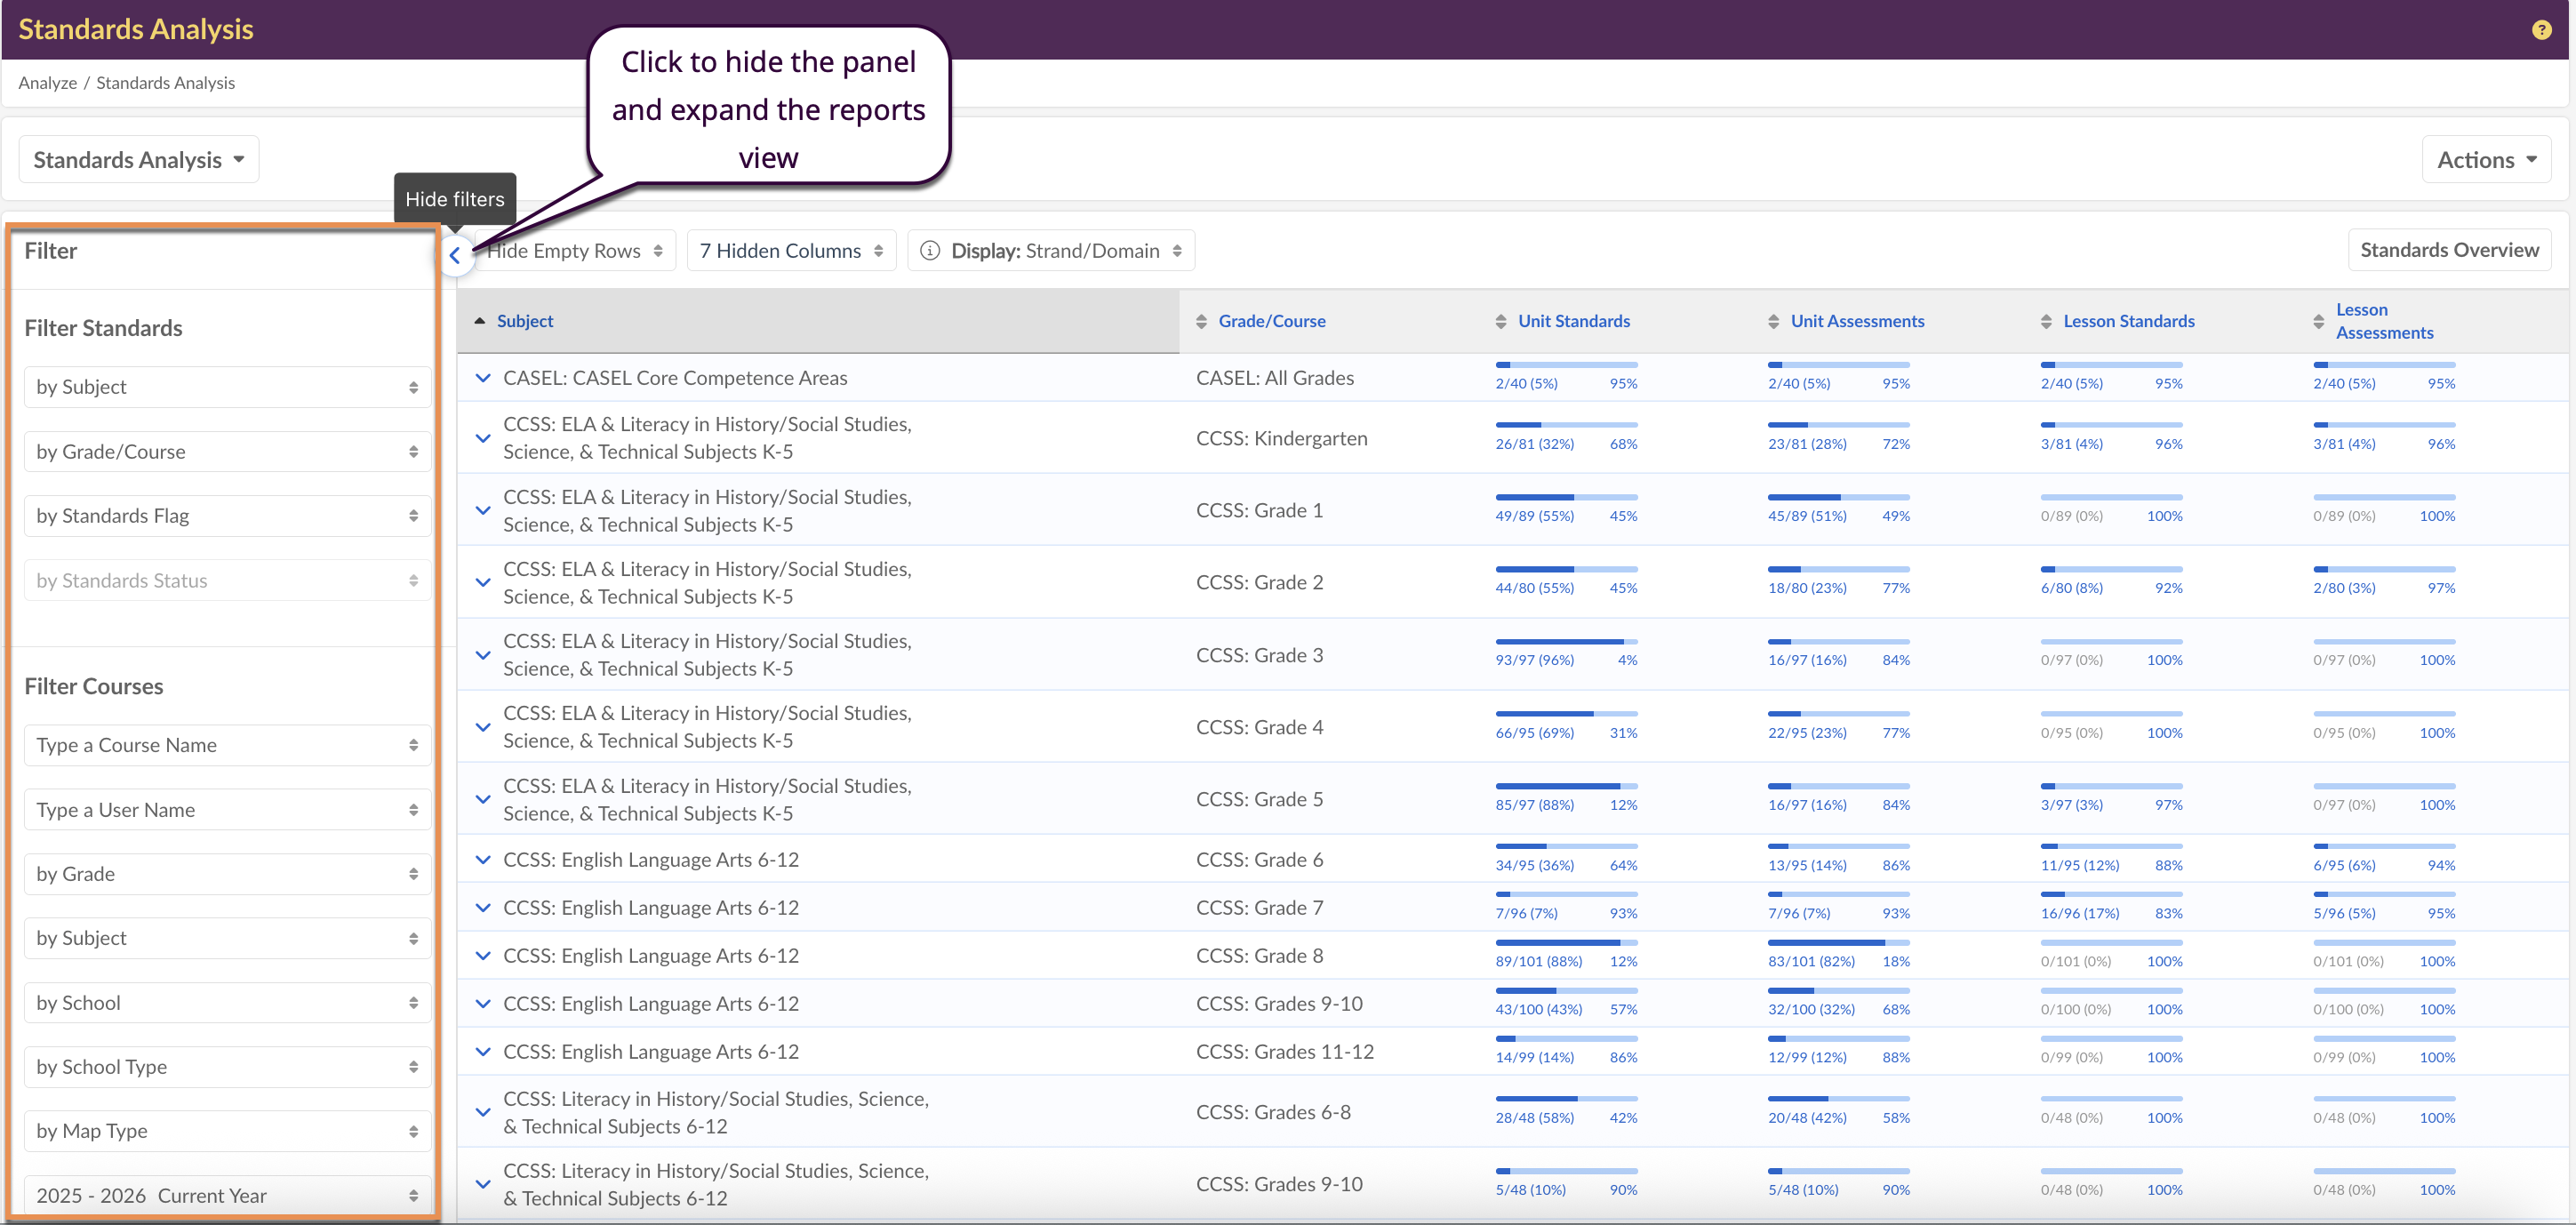Click the yellow help question mark icon
The image size is (2576, 1225).
coord(2541,30)
